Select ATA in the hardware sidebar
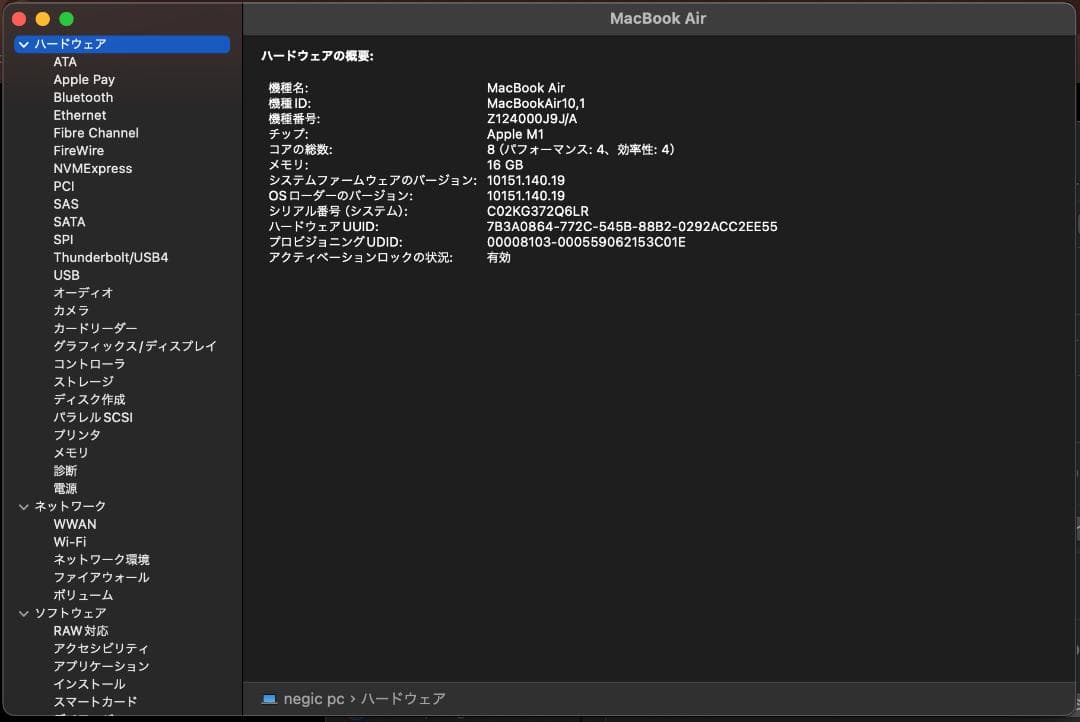1080x722 pixels. [63, 61]
